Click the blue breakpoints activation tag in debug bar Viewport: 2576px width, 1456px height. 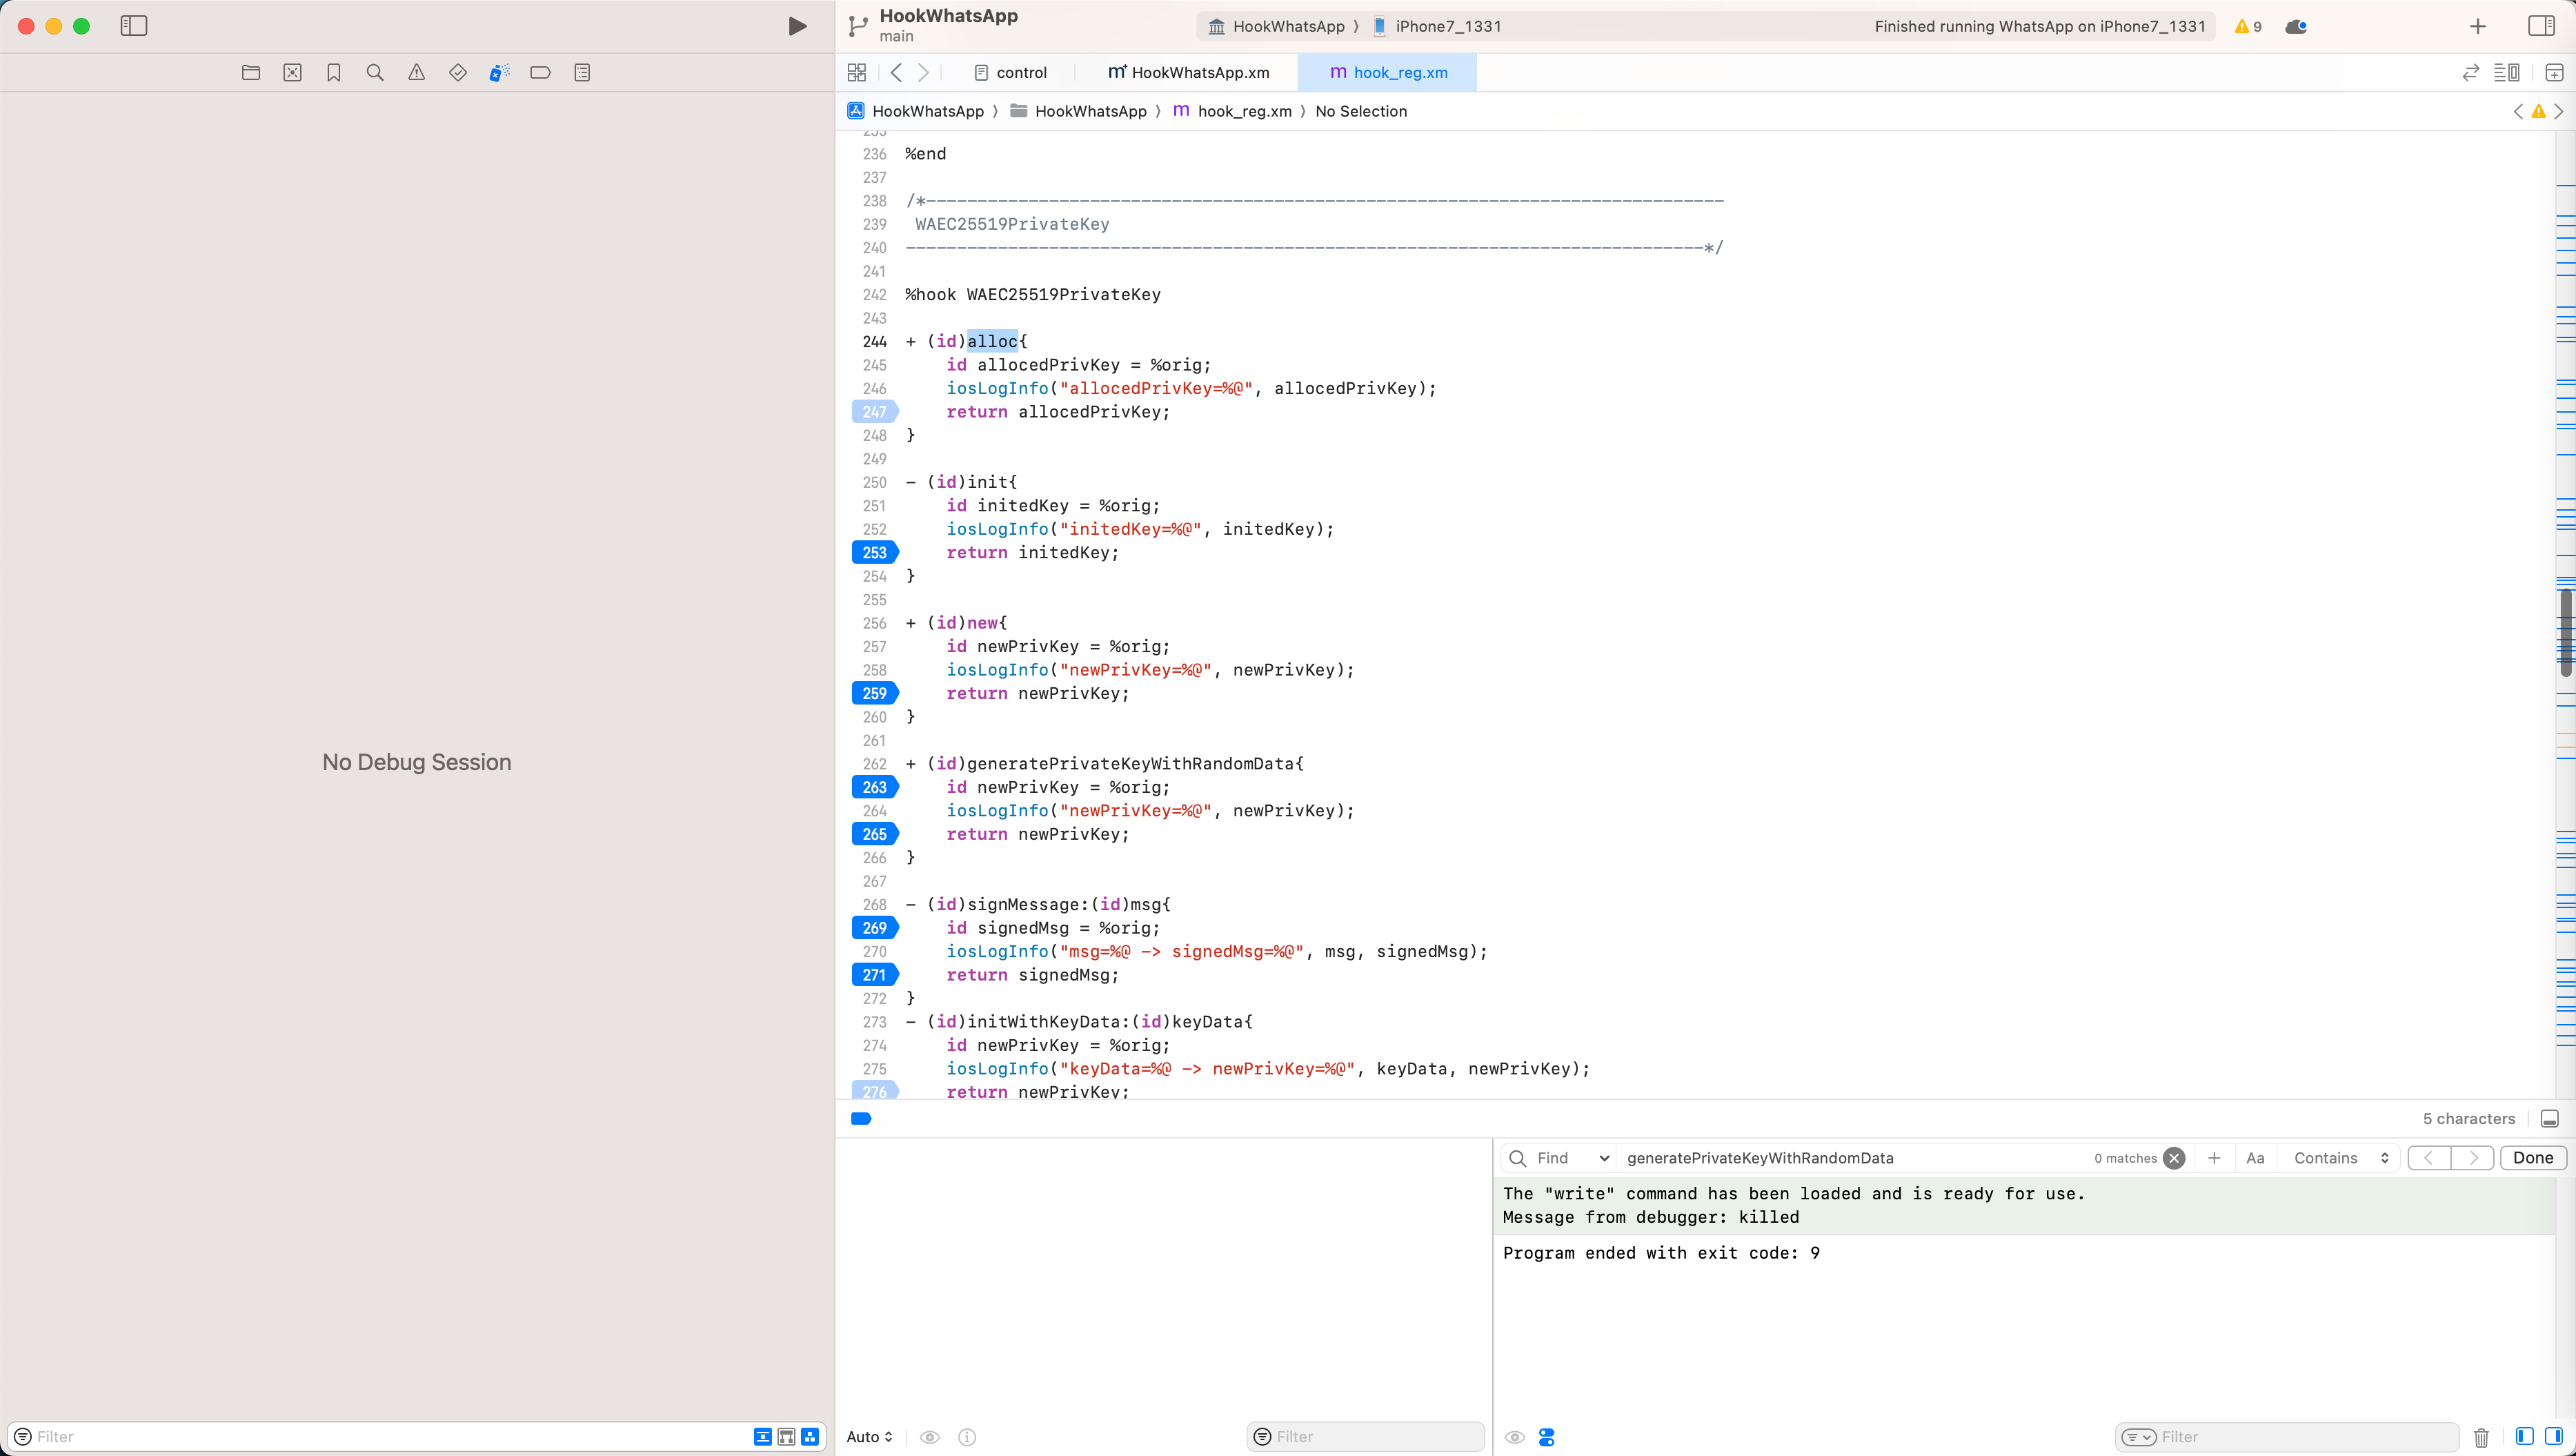point(861,1118)
